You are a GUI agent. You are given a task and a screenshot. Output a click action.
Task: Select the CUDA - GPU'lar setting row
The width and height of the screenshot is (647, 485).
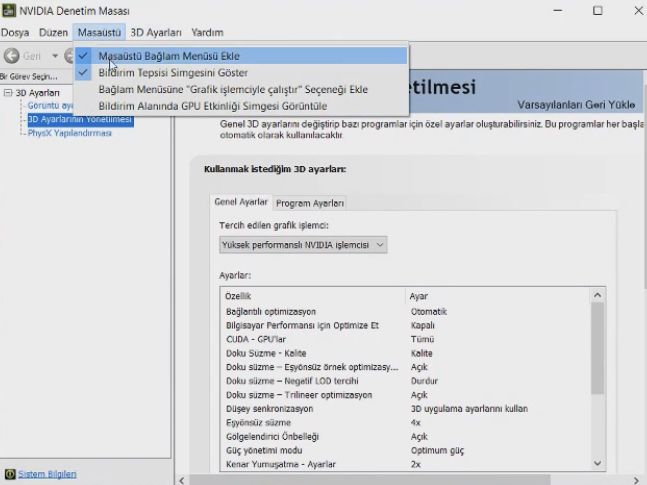click(406, 339)
